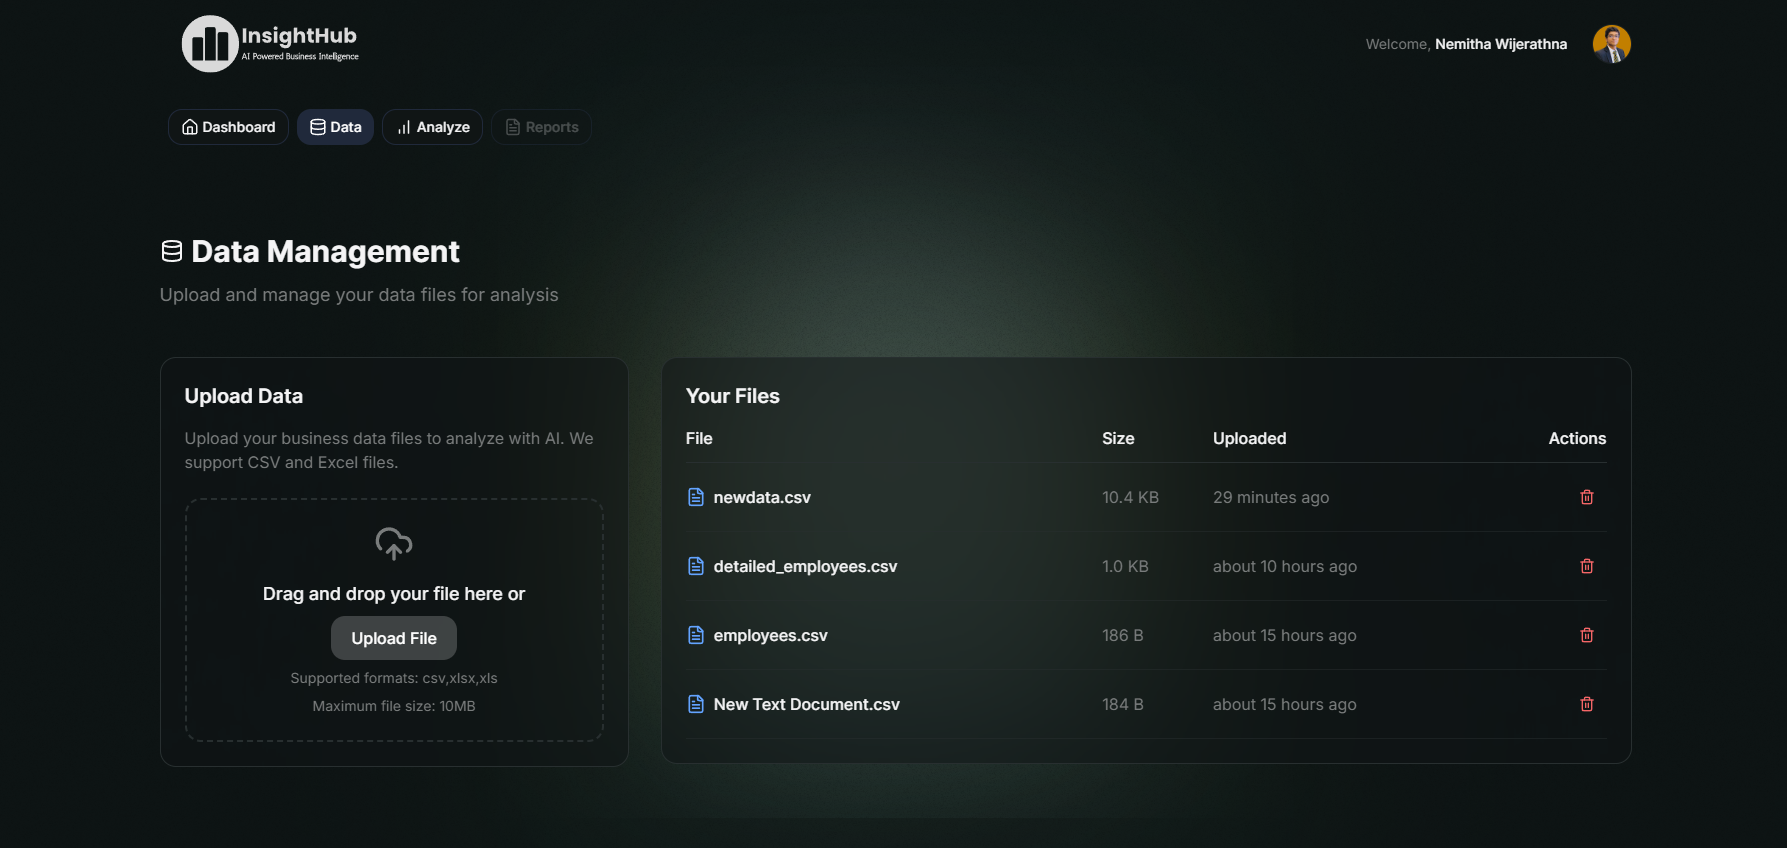
Task: Click the 'about 10 hours ago' upload time
Action: point(1285,566)
